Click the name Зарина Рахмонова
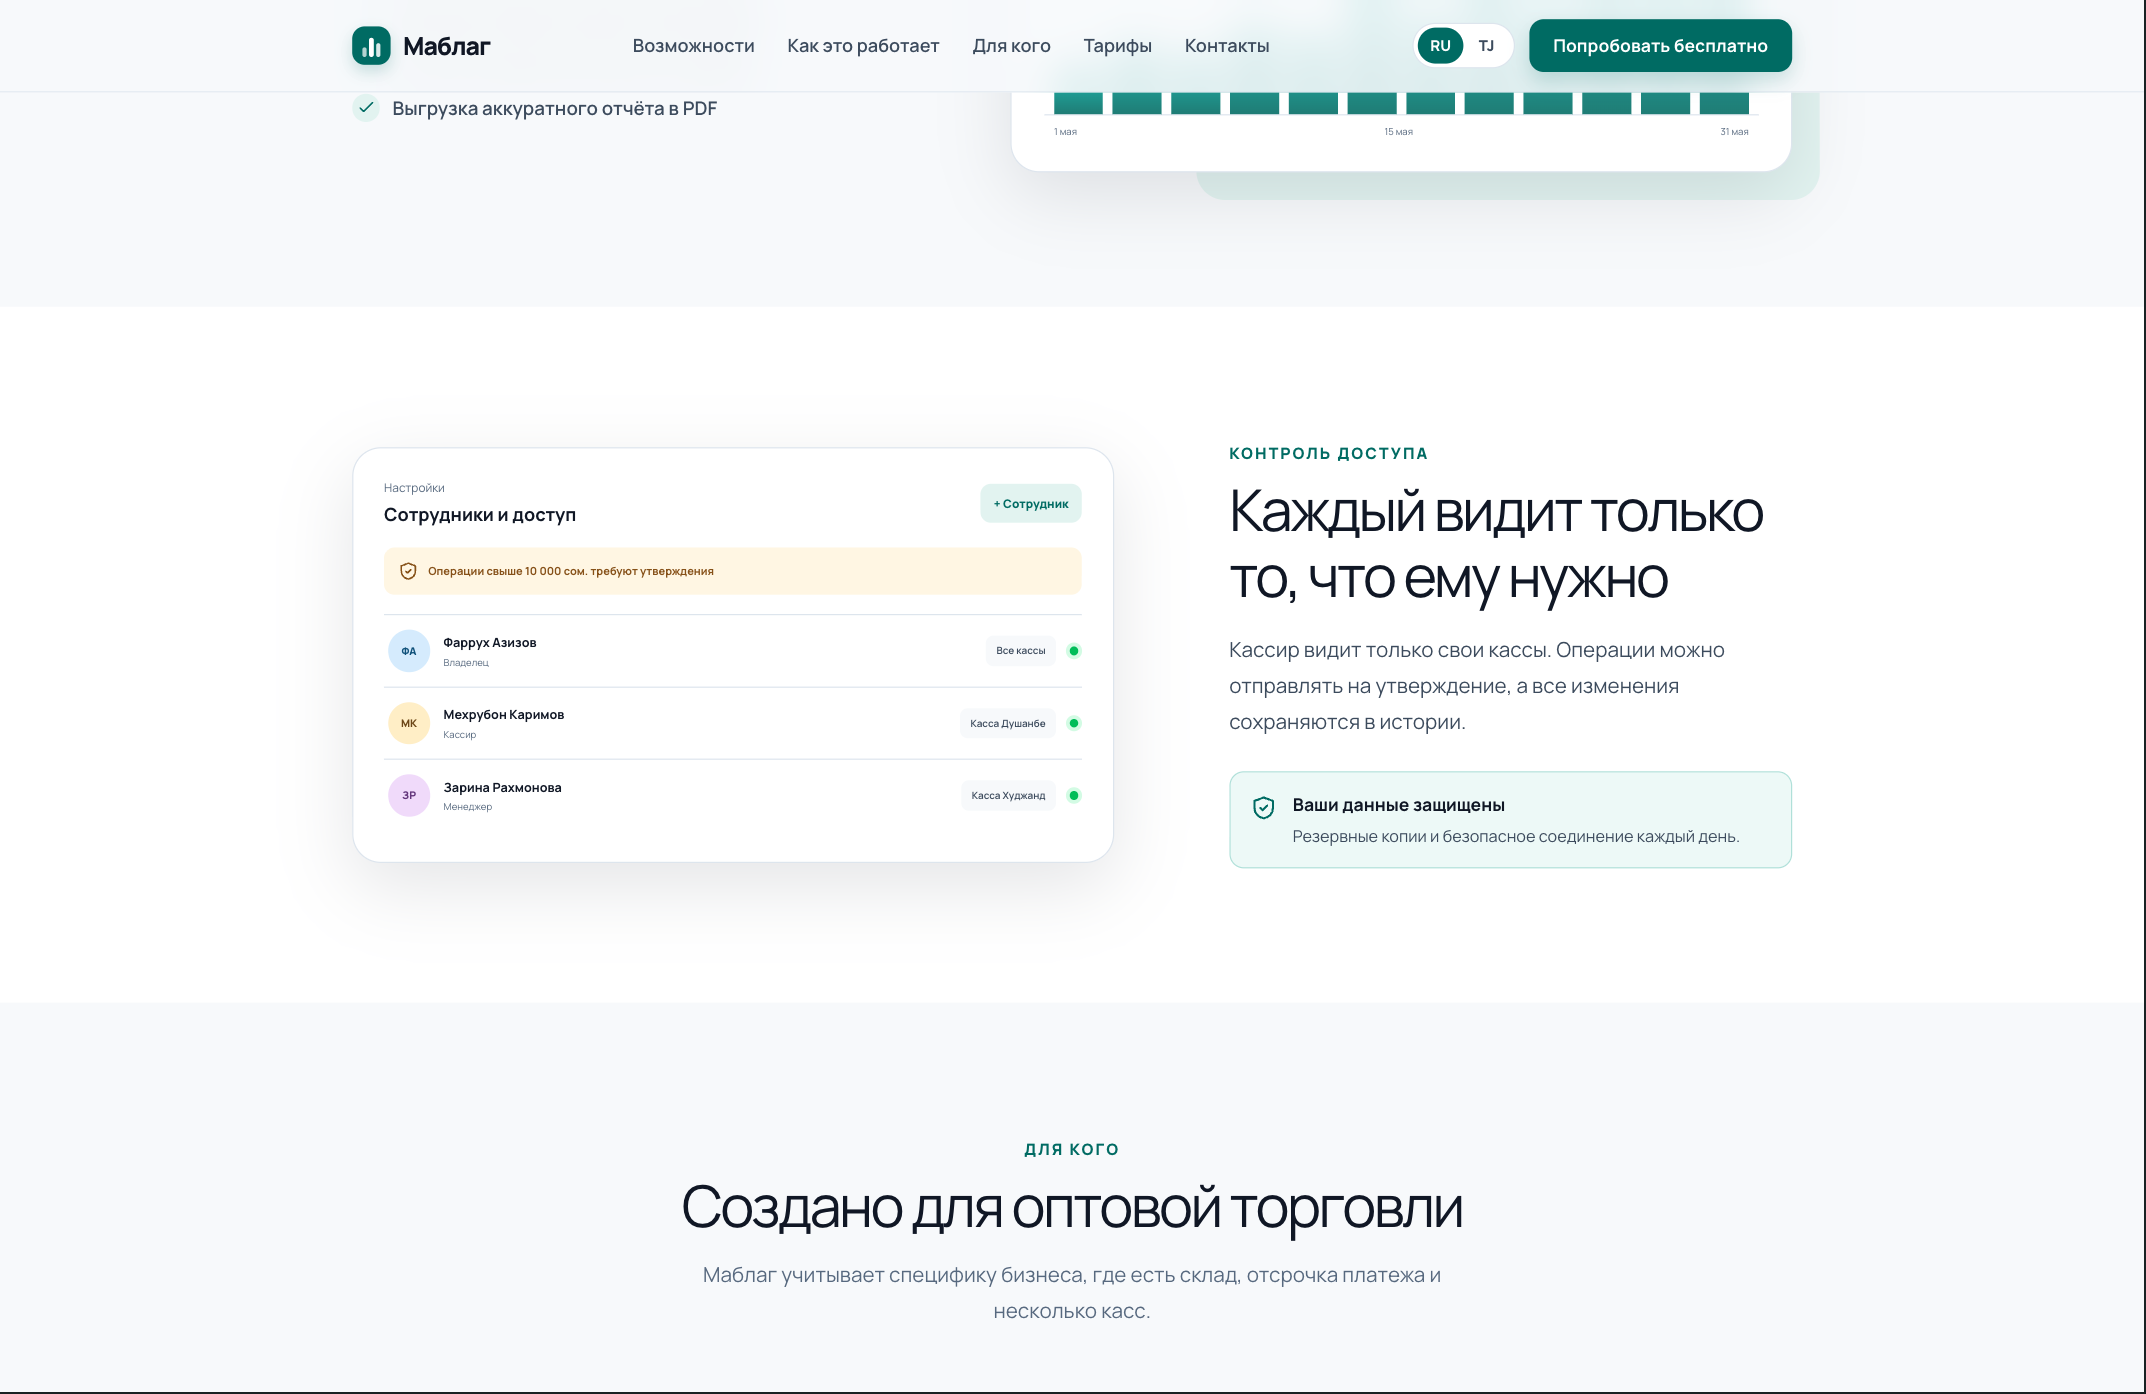Viewport: 2146px width, 1394px height. [502, 787]
